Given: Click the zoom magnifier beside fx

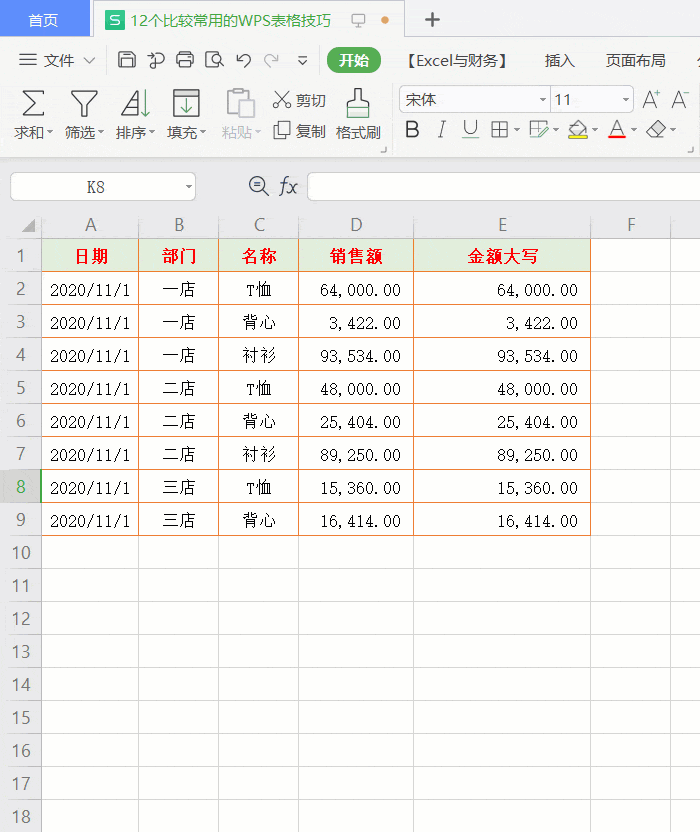Looking at the screenshot, I should click(258, 186).
